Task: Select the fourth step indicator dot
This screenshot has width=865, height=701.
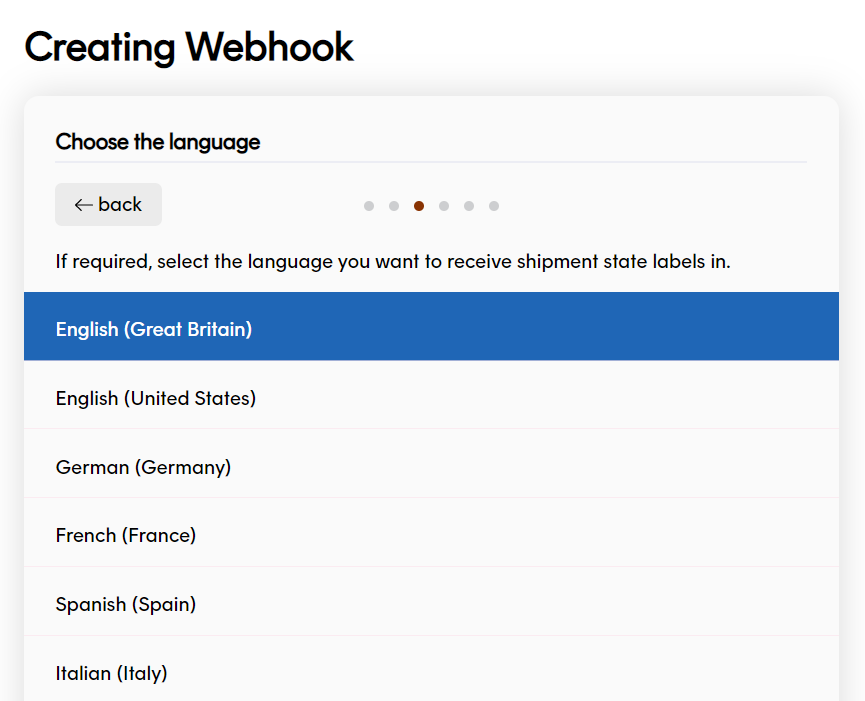Action: 444,206
